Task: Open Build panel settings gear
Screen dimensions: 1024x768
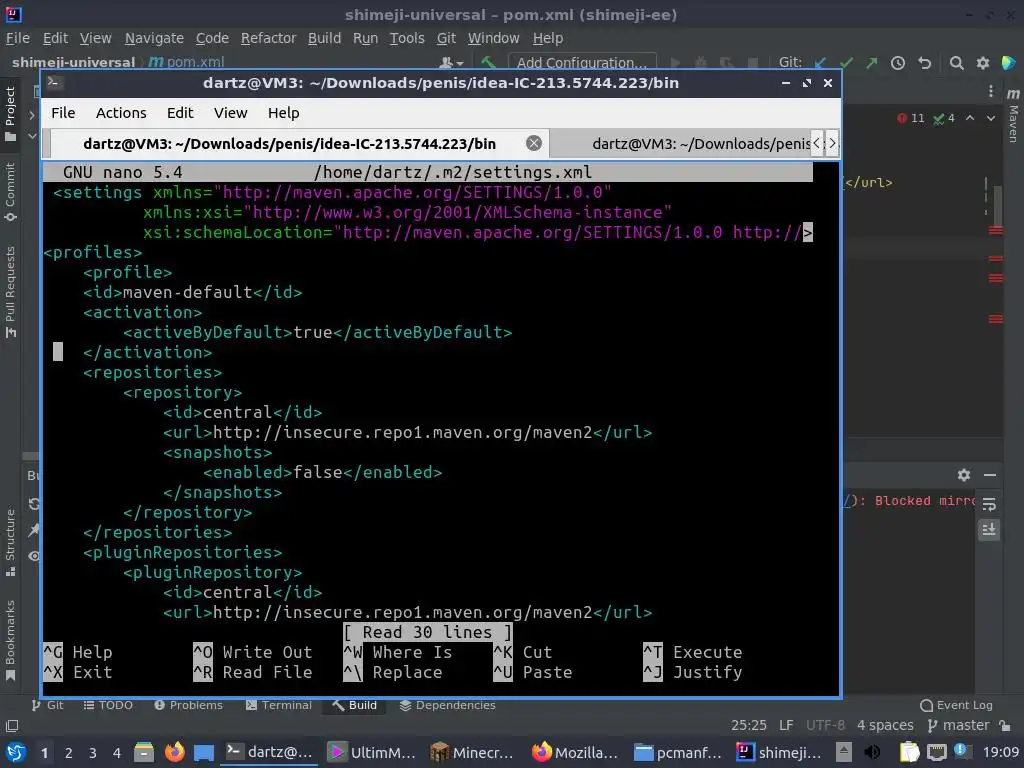Action: [x=964, y=475]
